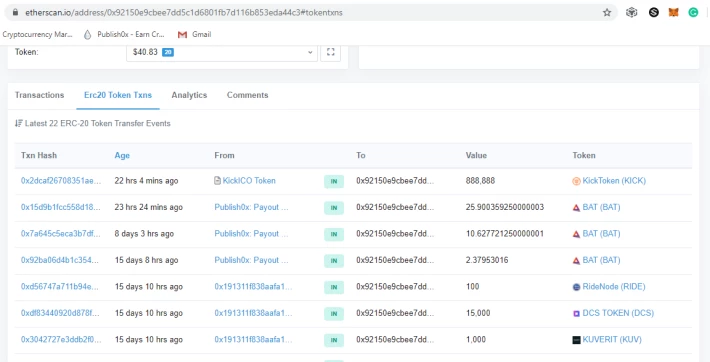Open the Grammarly green extension icon
Image resolution: width=710 pixels, height=362 pixels.
pyautogui.click(x=693, y=13)
